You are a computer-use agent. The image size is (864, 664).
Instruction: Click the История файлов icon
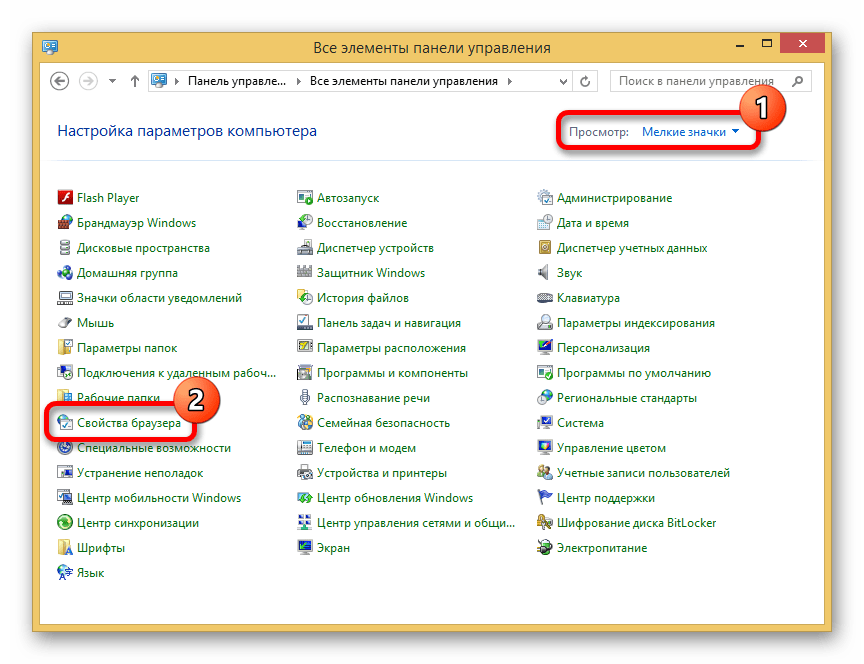(x=305, y=298)
